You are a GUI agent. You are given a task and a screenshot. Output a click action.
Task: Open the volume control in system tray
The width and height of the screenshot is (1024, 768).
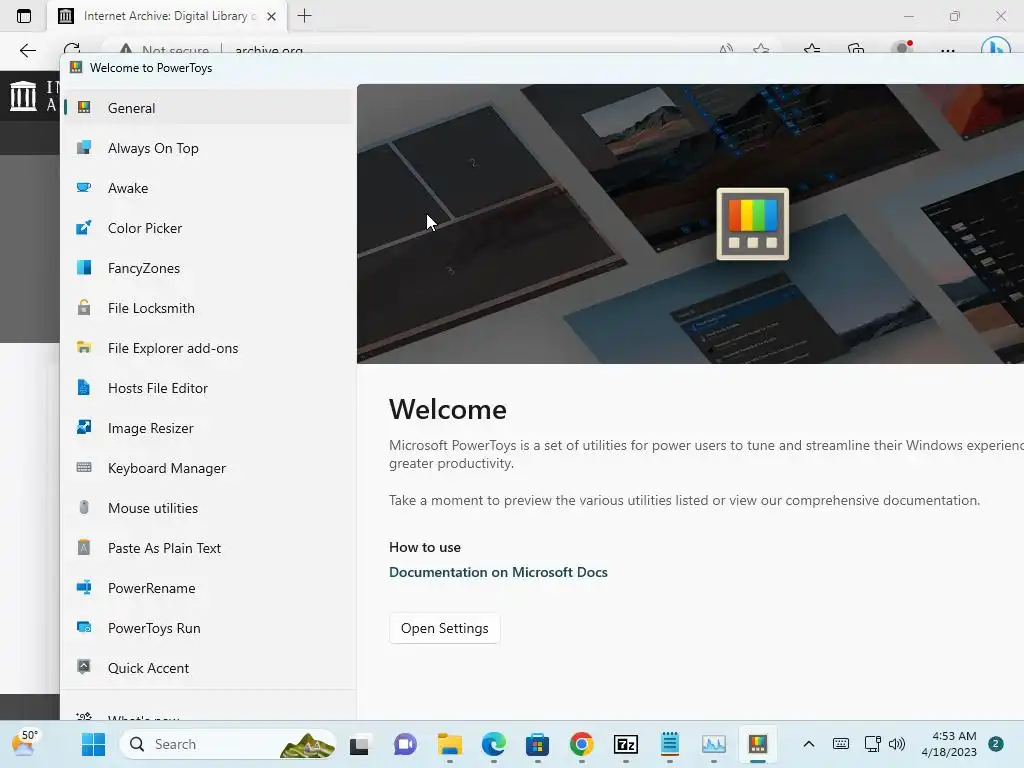point(897,744)
